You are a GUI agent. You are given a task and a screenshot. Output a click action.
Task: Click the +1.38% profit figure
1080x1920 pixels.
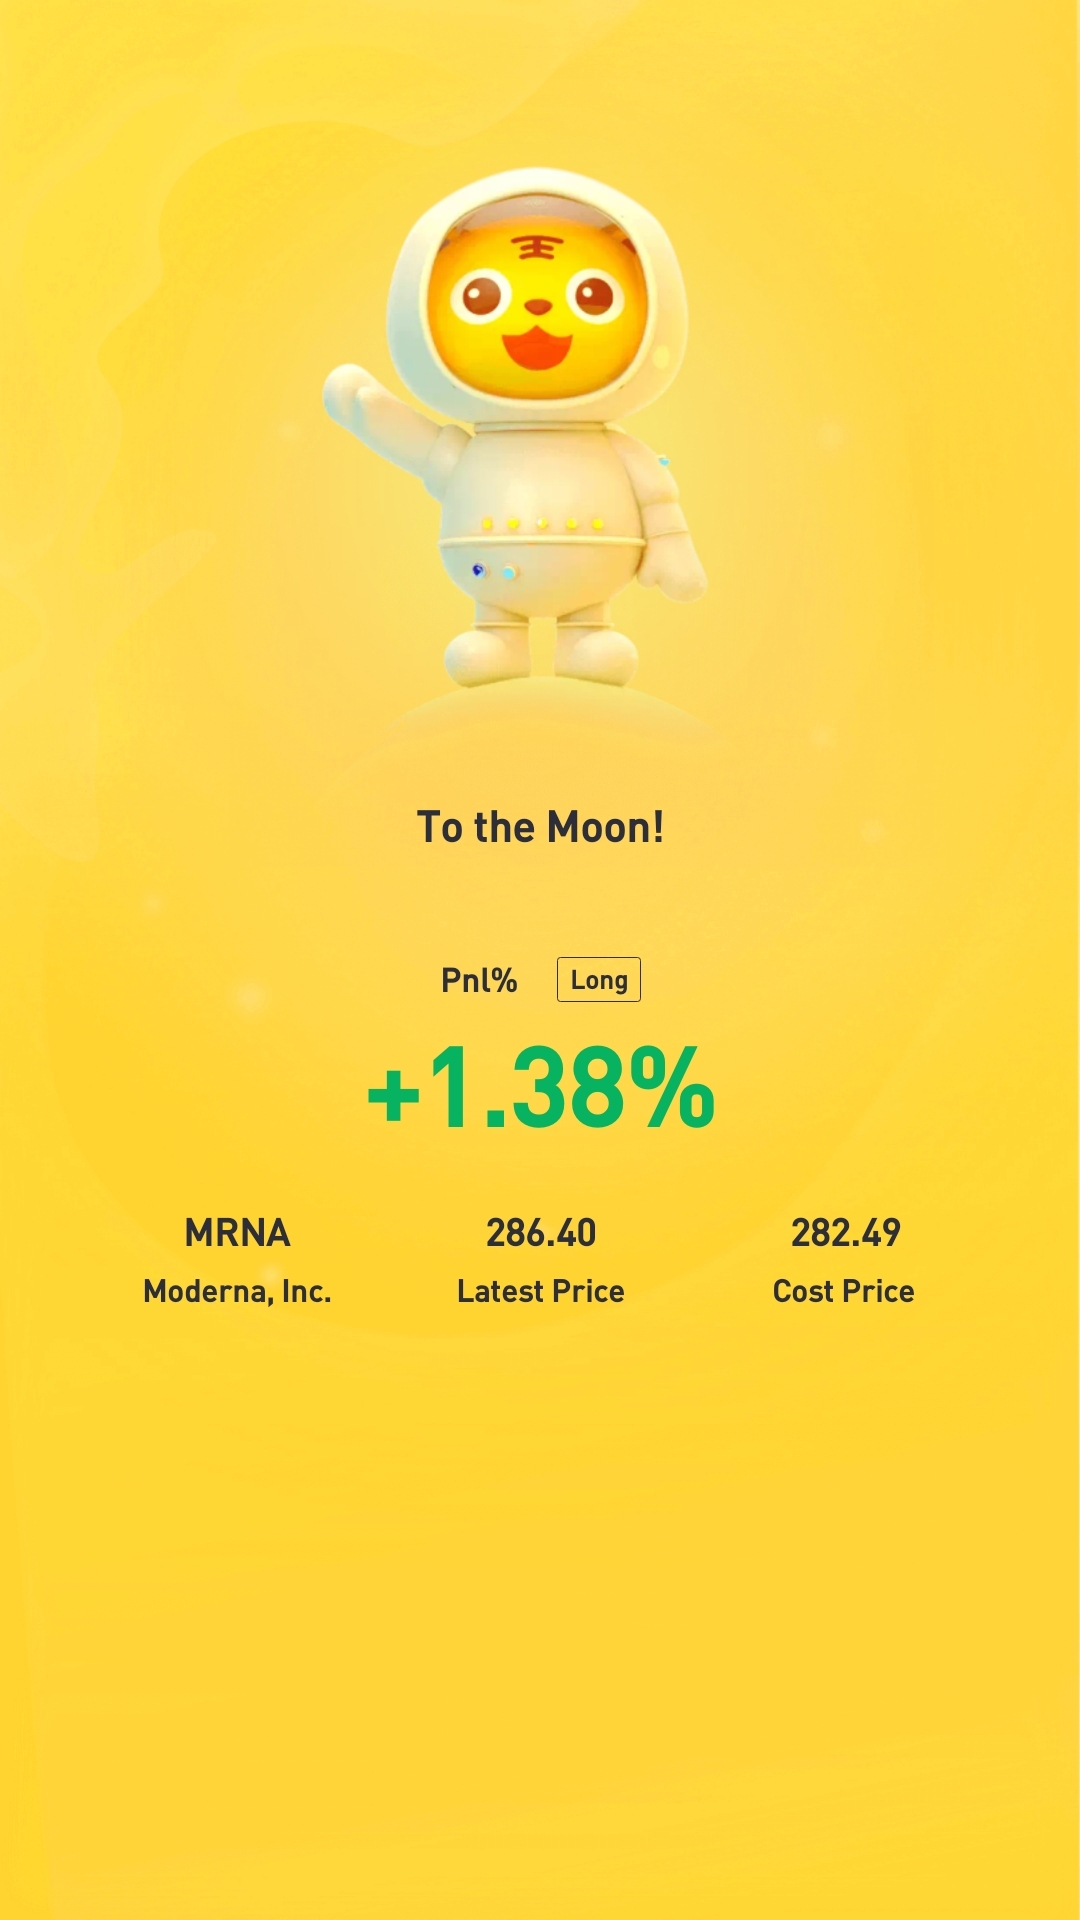(541, 1088)
